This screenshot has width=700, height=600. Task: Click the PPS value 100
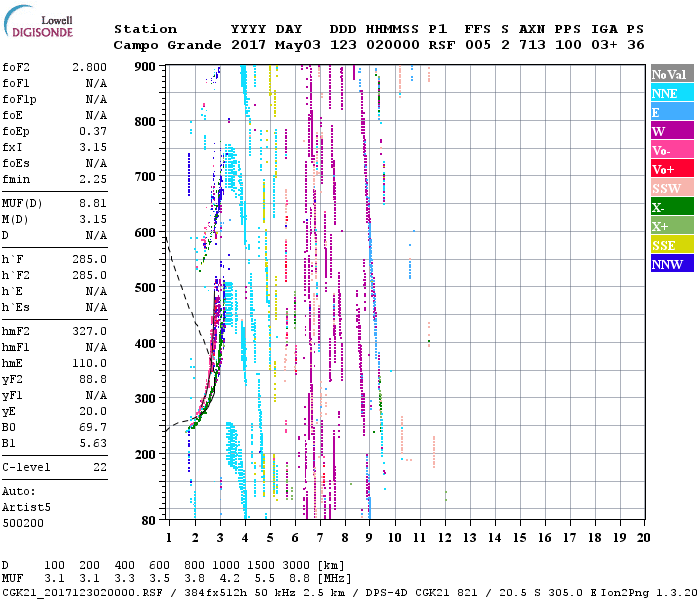tap(568, 45)
